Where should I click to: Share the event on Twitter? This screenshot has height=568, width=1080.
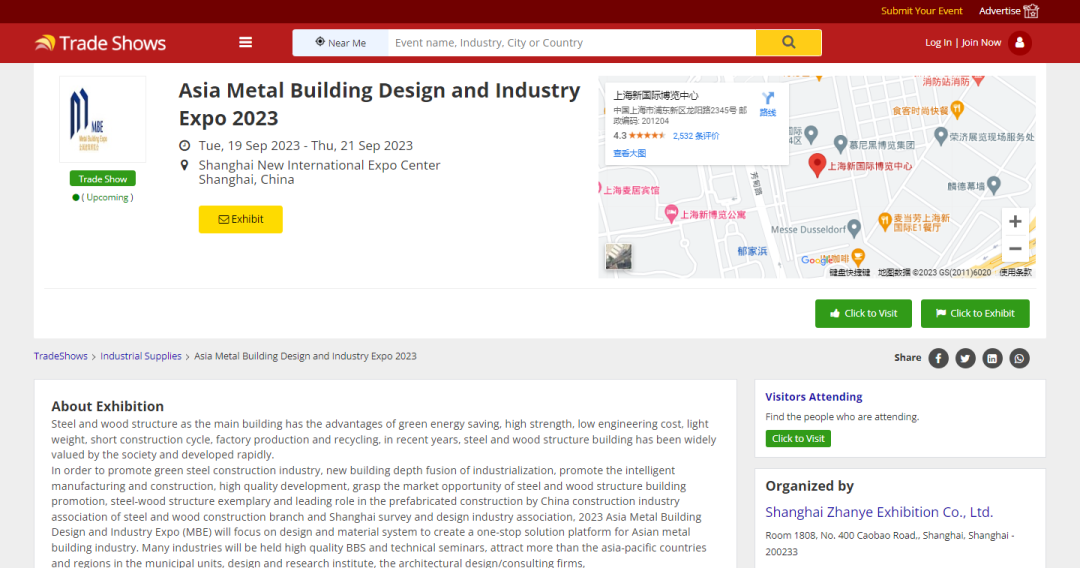click(x=965, y=358)
